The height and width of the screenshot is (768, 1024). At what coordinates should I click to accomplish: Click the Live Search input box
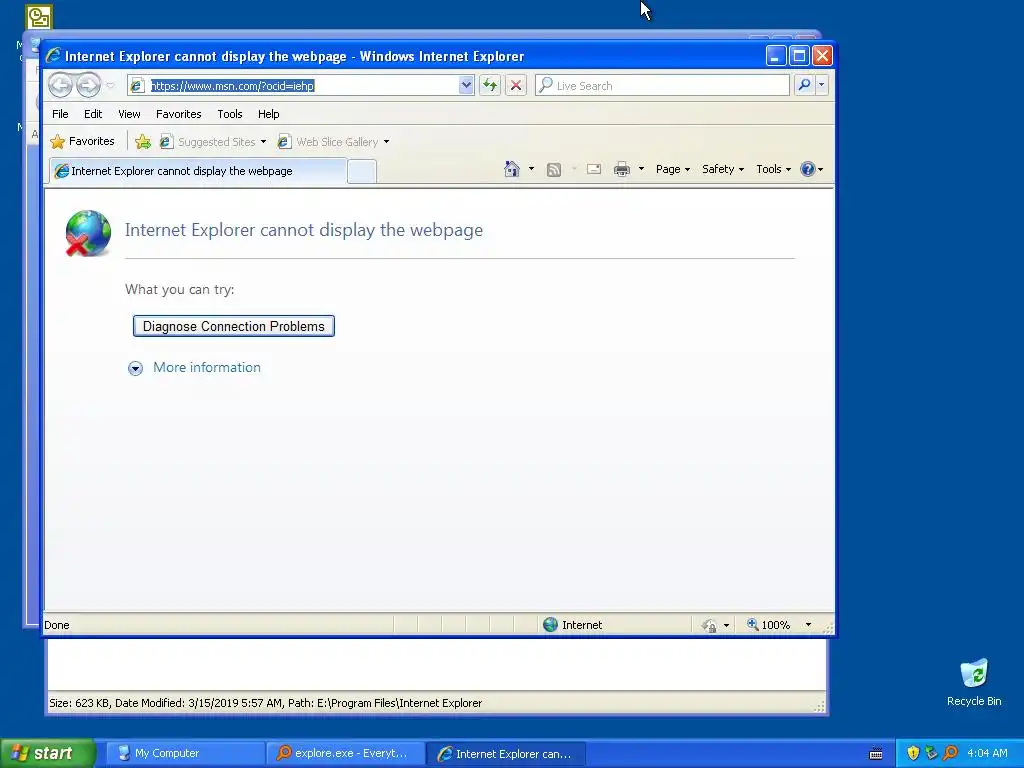click(662, 86)
